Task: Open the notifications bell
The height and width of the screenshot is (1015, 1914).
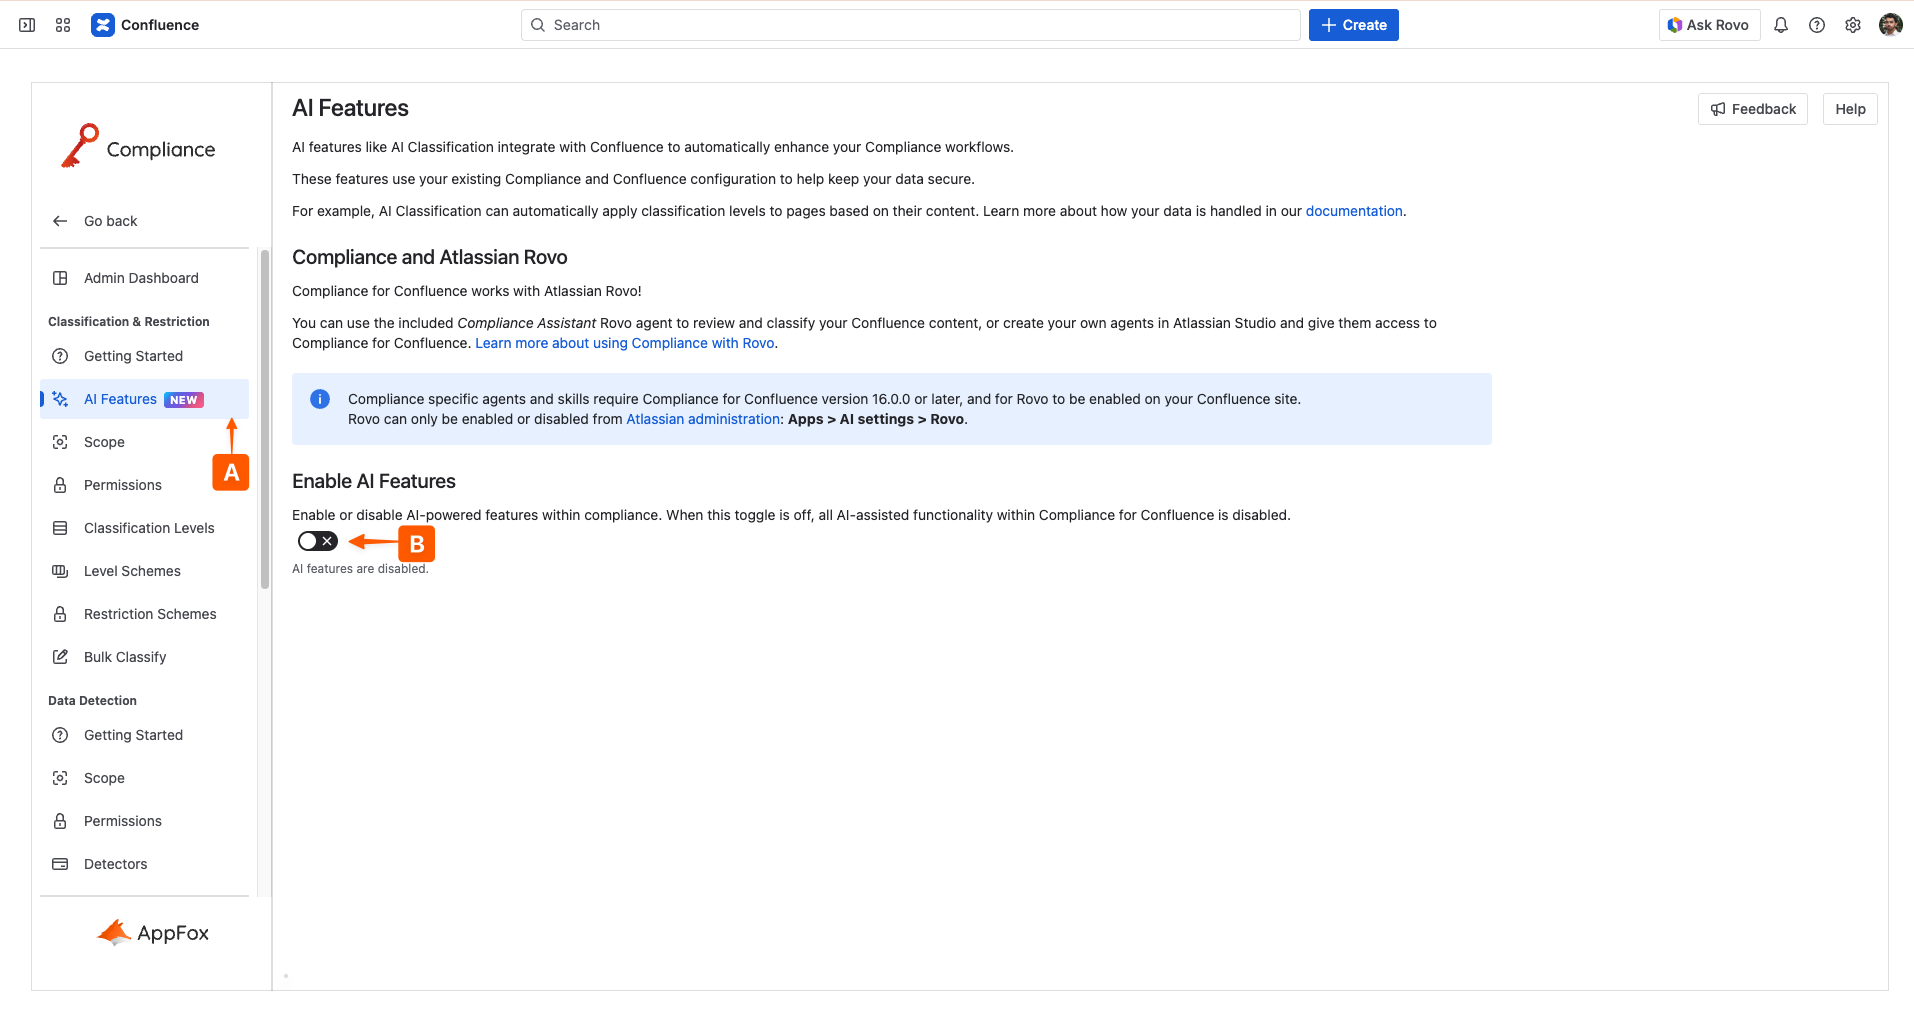Action: [x=1781, y=25]
